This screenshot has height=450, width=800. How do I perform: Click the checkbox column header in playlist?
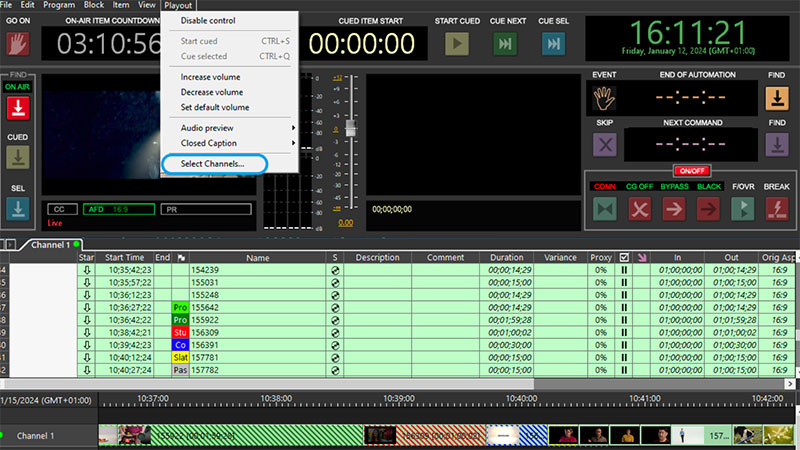(625, 257)
